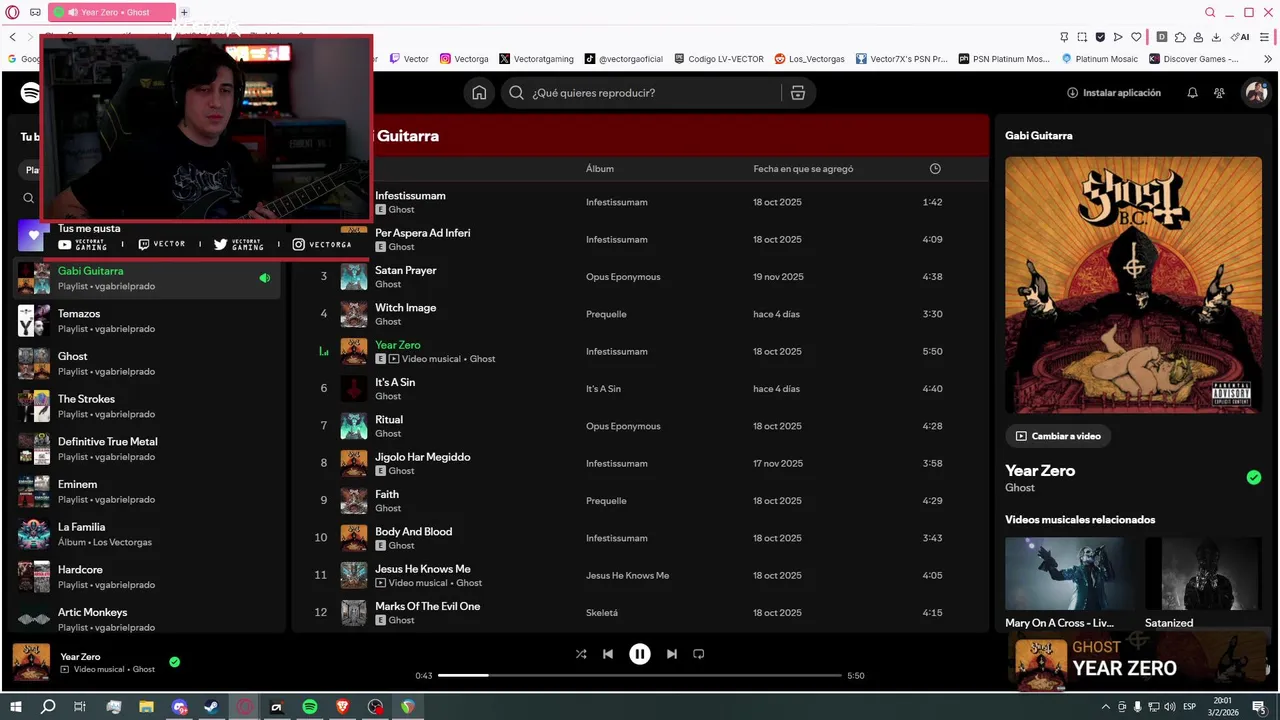This screenshot has height=720, width=1280.
Task: Open Windows Start menu
Action: (x=15, y=707)
